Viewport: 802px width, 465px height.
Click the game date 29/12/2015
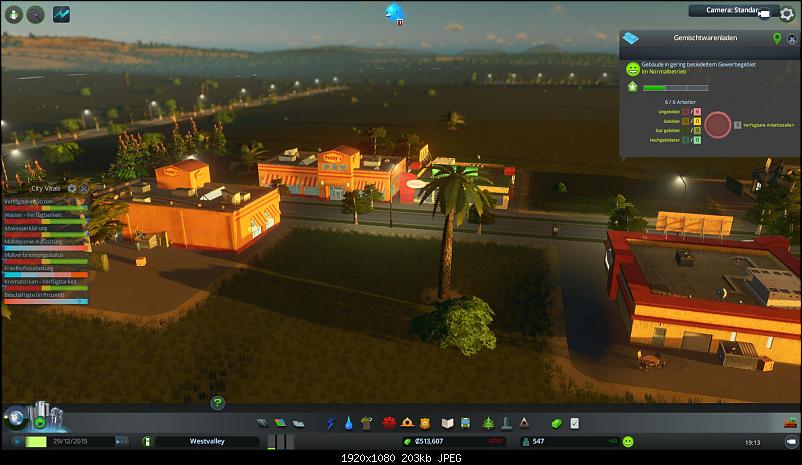tap(70, 441)
